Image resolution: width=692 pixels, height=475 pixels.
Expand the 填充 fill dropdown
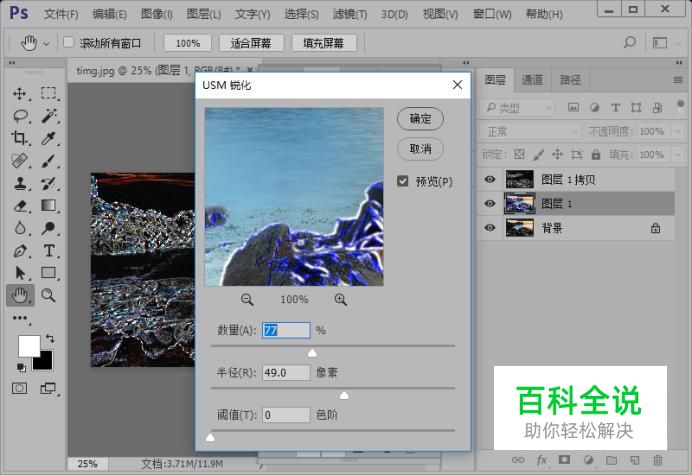pyautogui.click(x=677, y=155)
